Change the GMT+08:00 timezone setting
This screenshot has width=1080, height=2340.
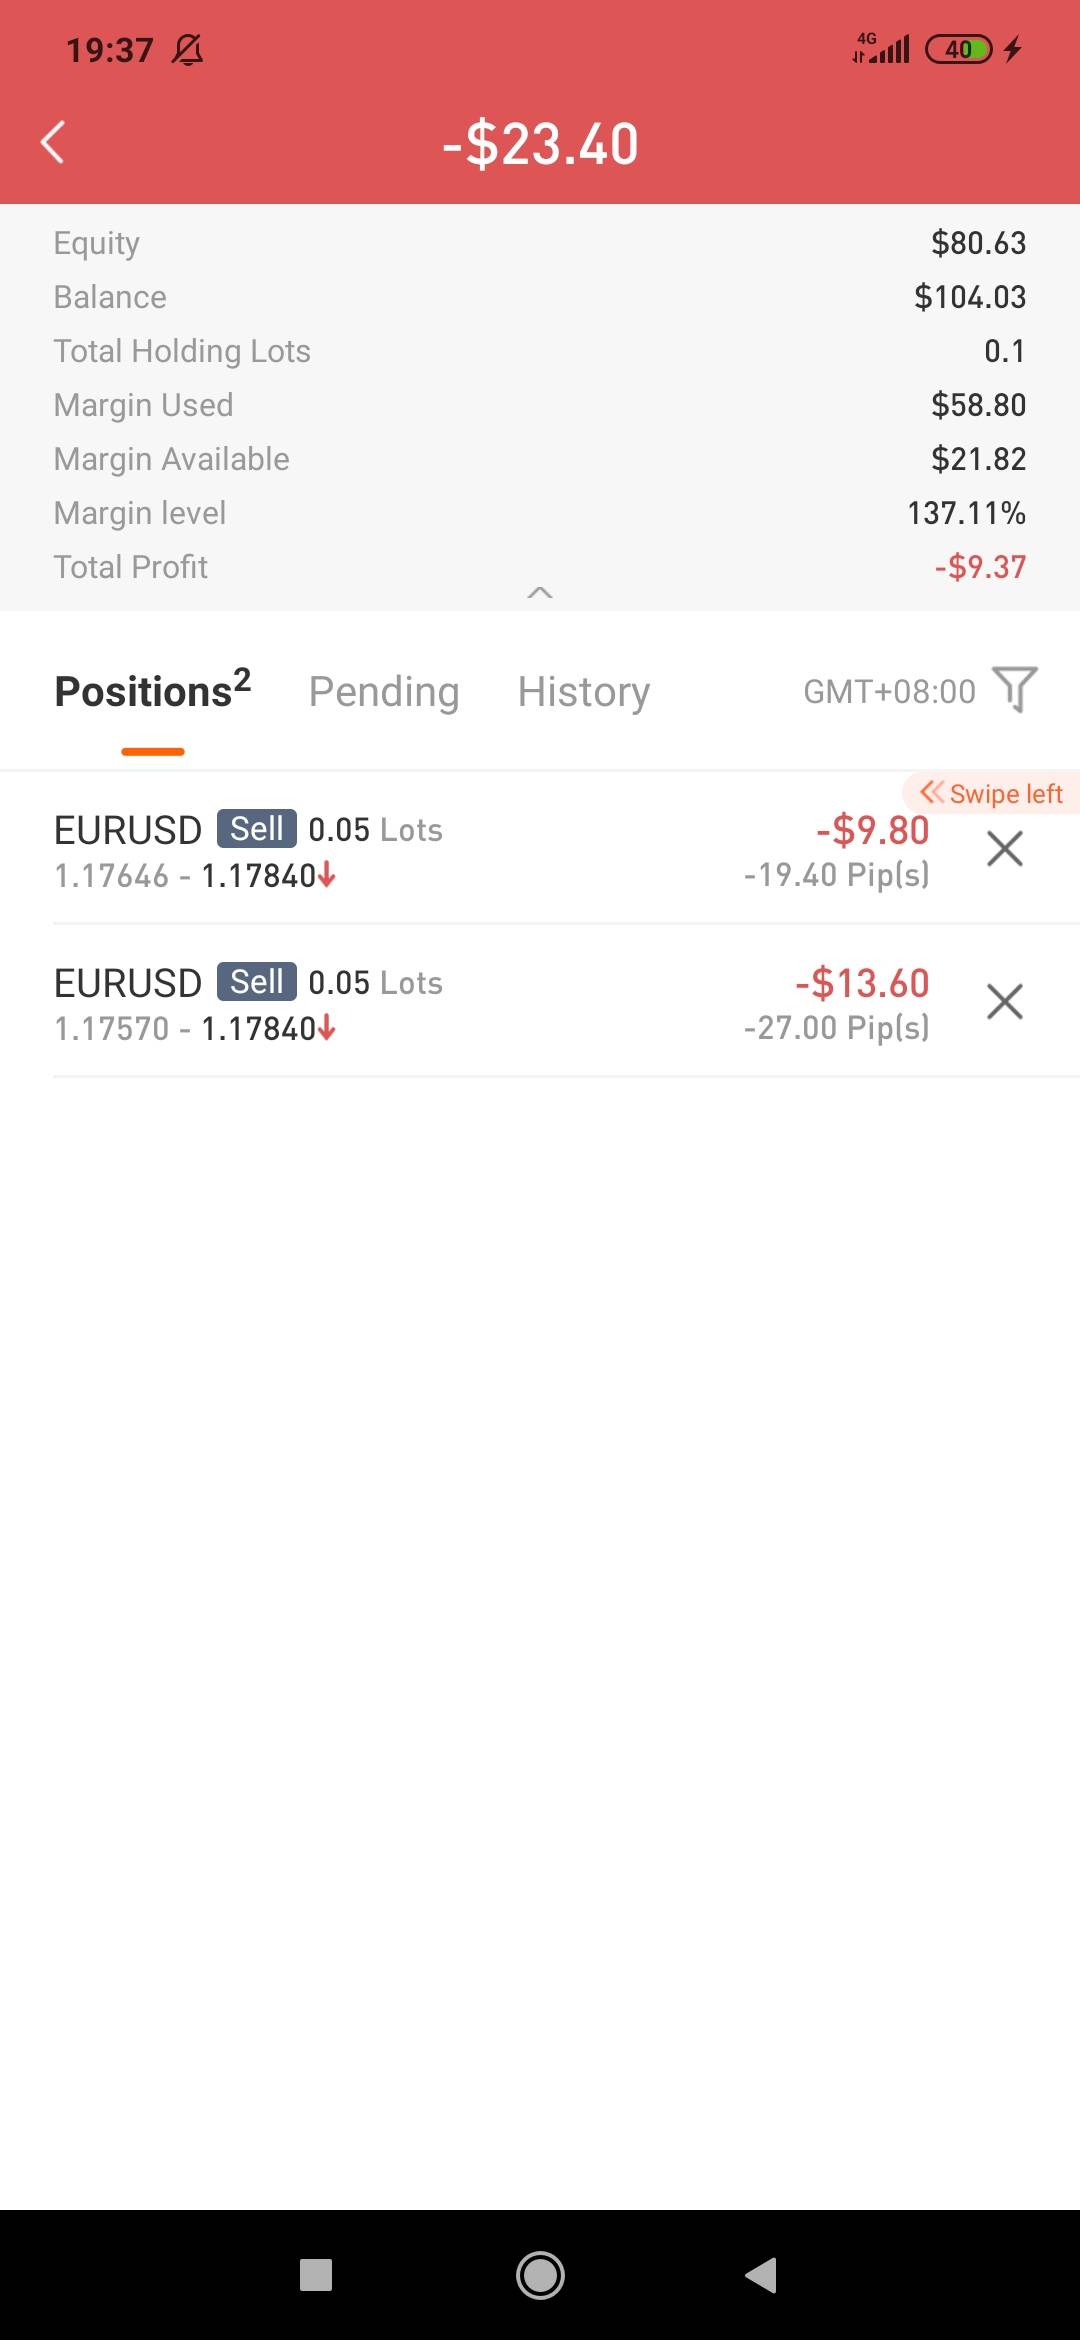[x=889, y=692]
